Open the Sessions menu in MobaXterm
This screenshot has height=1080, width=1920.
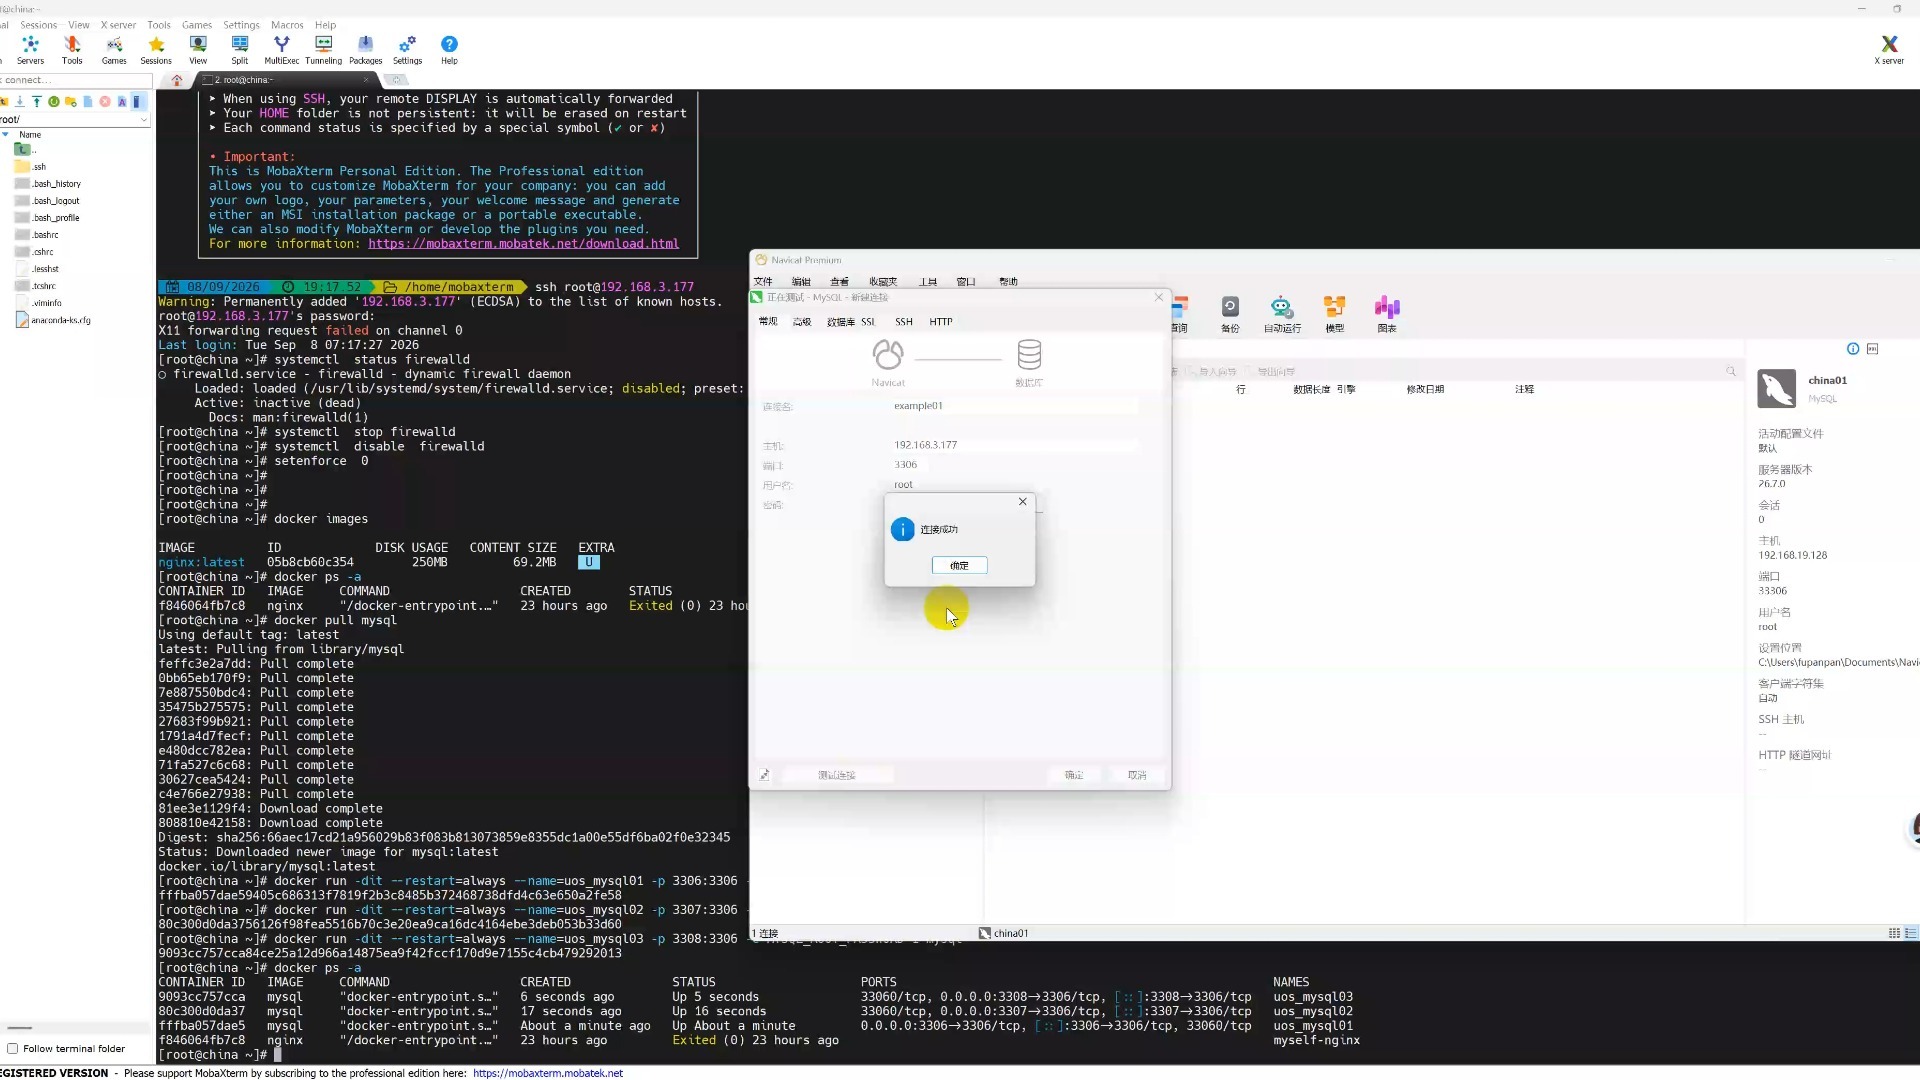[x=38, y=25]
